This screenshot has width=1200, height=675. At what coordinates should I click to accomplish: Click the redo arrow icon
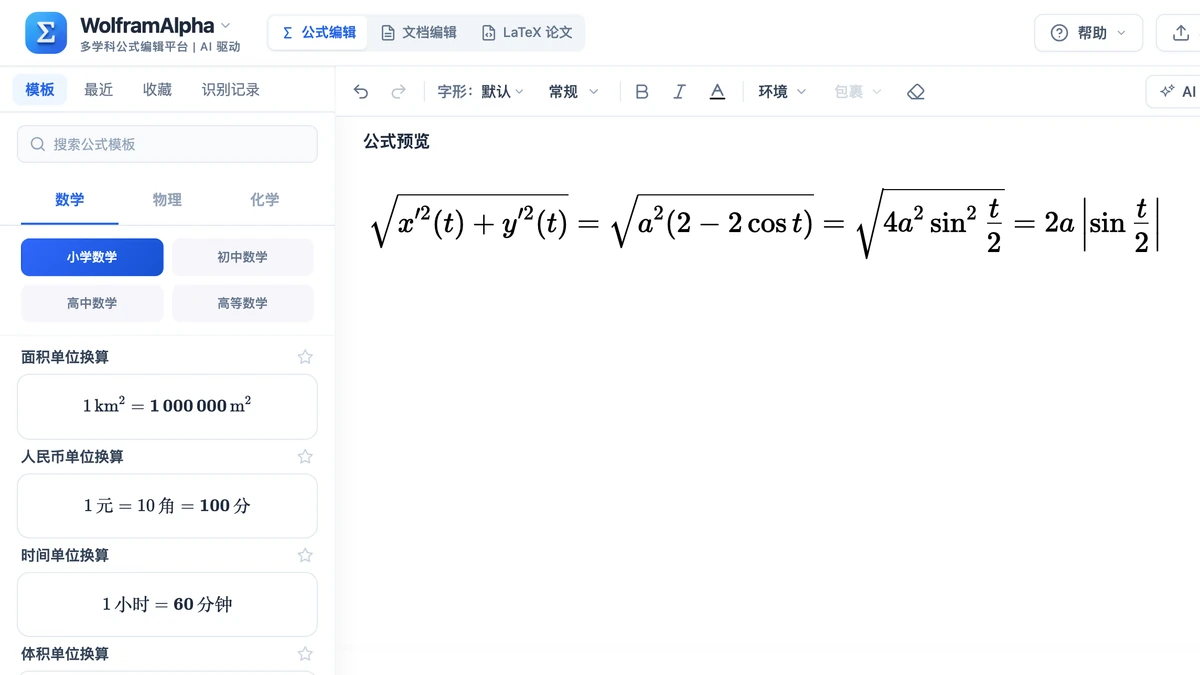[398, 92]
